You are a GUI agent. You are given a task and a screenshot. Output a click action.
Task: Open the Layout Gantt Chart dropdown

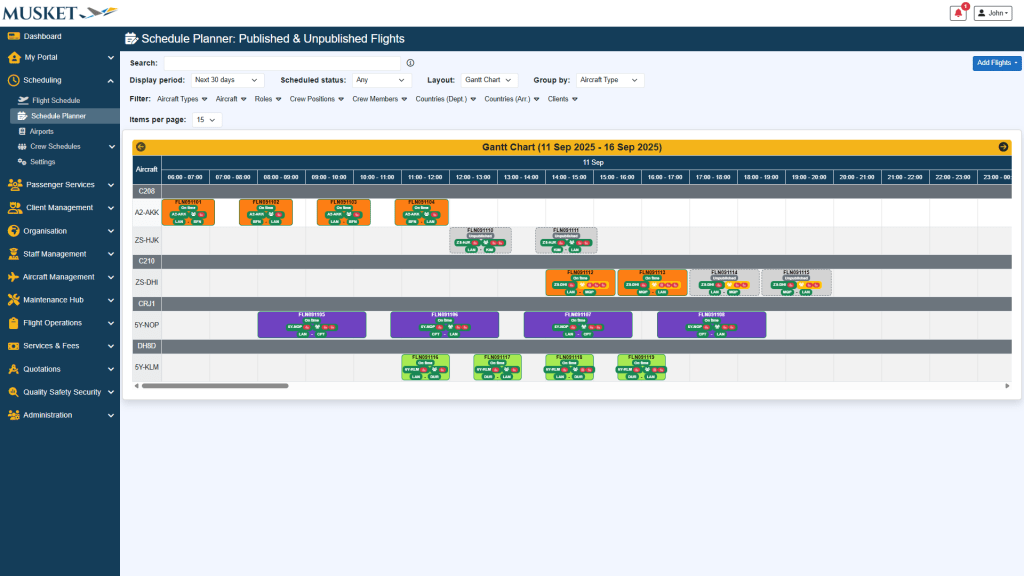click(x=489, y=80)
